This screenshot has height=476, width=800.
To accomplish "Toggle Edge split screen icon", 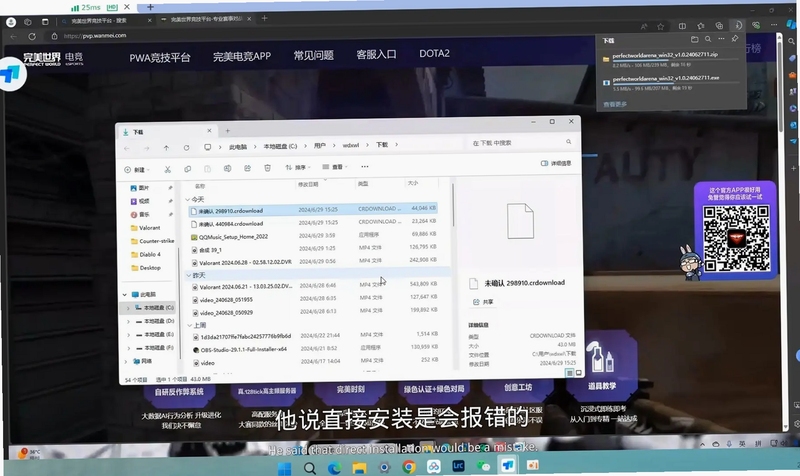I will click(x=682, y=26).
